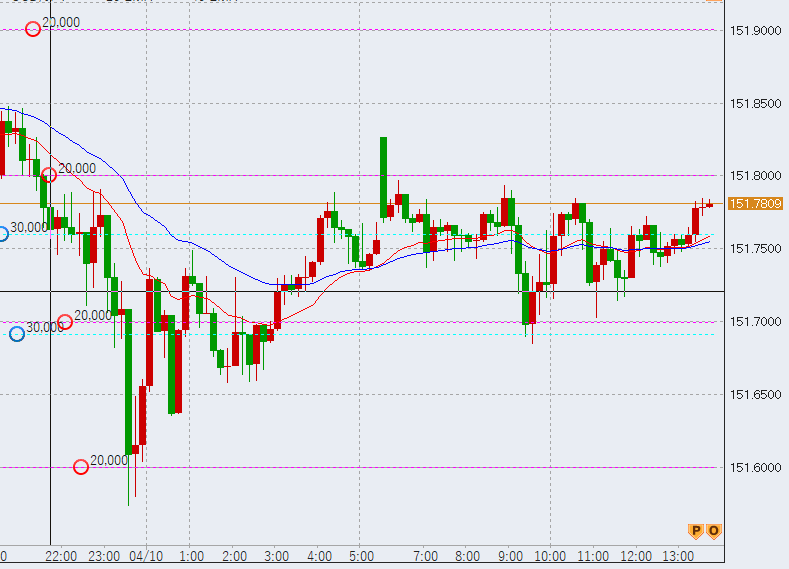Click the 151.7000 price axis label
The height and width of the screenshot is (569, 789).
pos(755,321)
